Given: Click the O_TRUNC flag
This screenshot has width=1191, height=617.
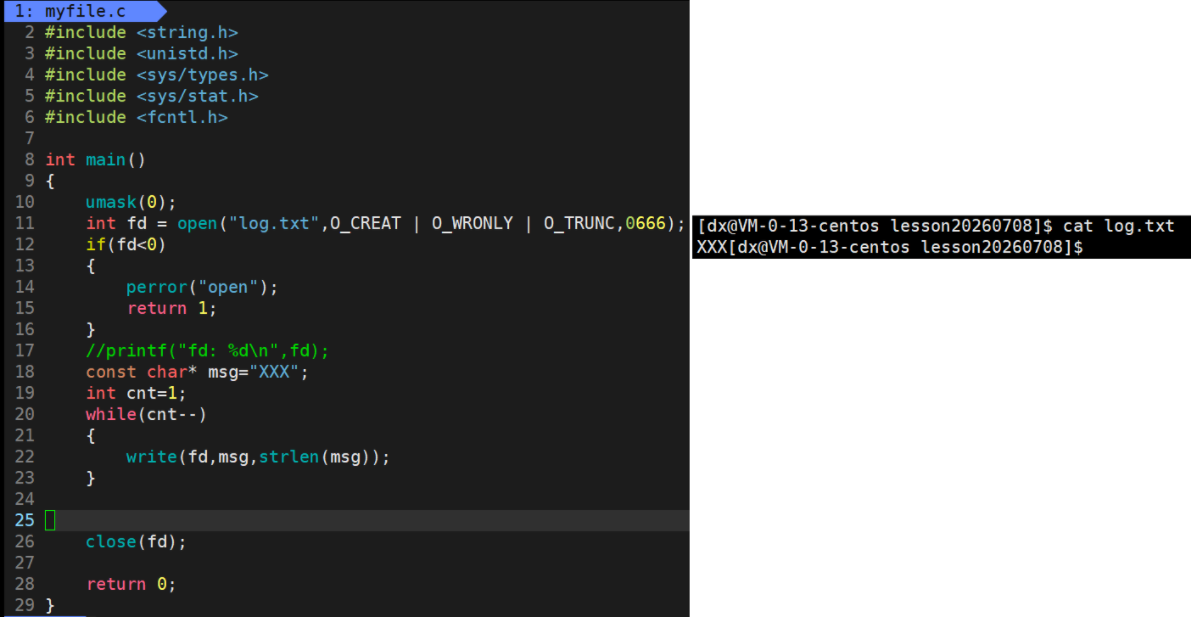Looking at the screenshot, I should 579,224.
